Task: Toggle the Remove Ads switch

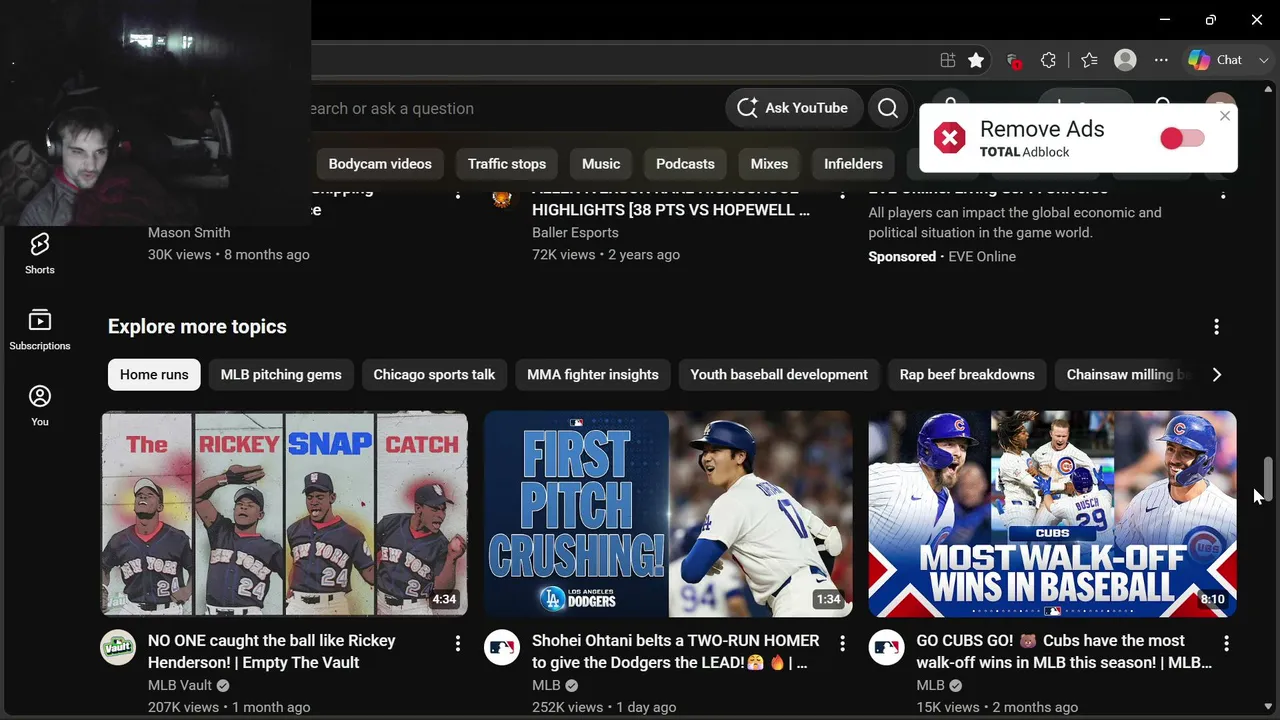Action: (1182, 138)
